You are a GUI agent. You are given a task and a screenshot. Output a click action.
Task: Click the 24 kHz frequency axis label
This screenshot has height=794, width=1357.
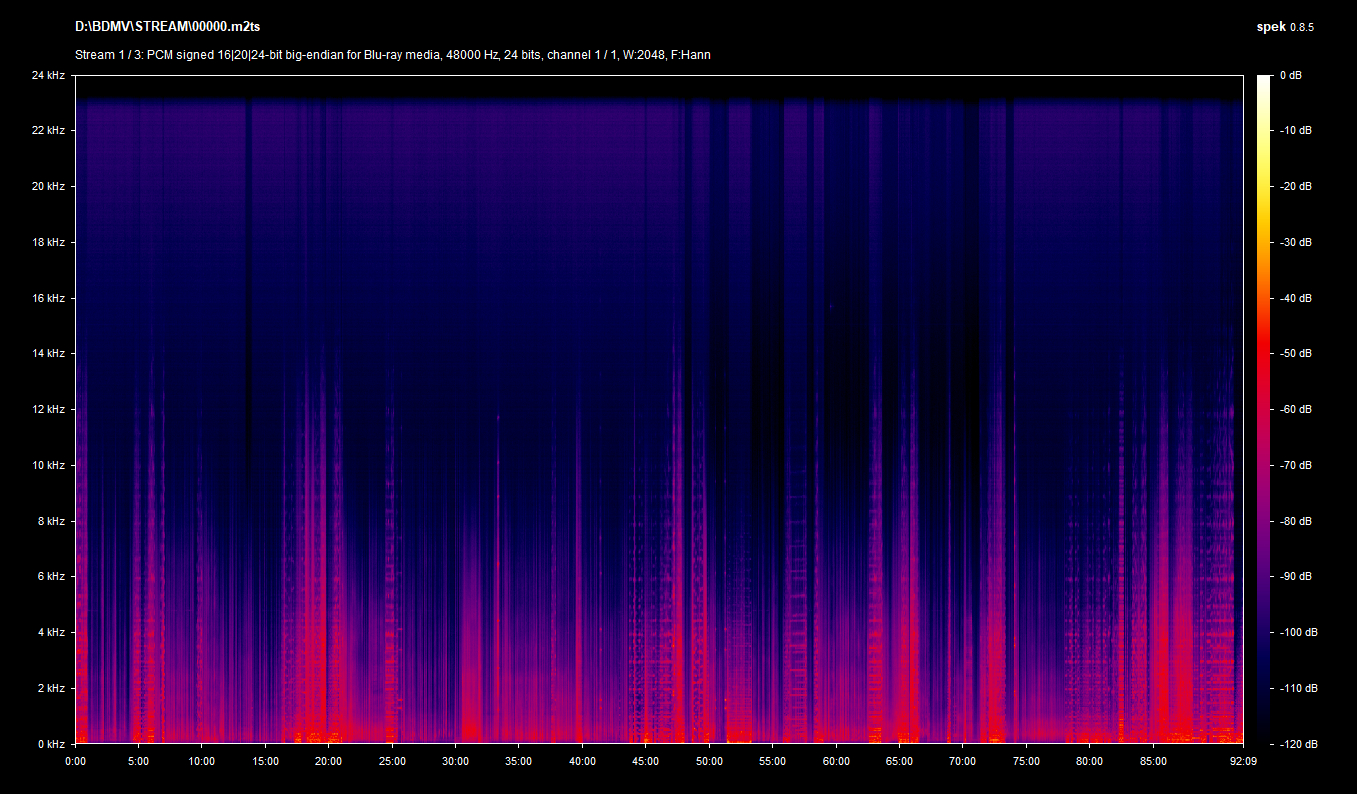tap(48, 76)
